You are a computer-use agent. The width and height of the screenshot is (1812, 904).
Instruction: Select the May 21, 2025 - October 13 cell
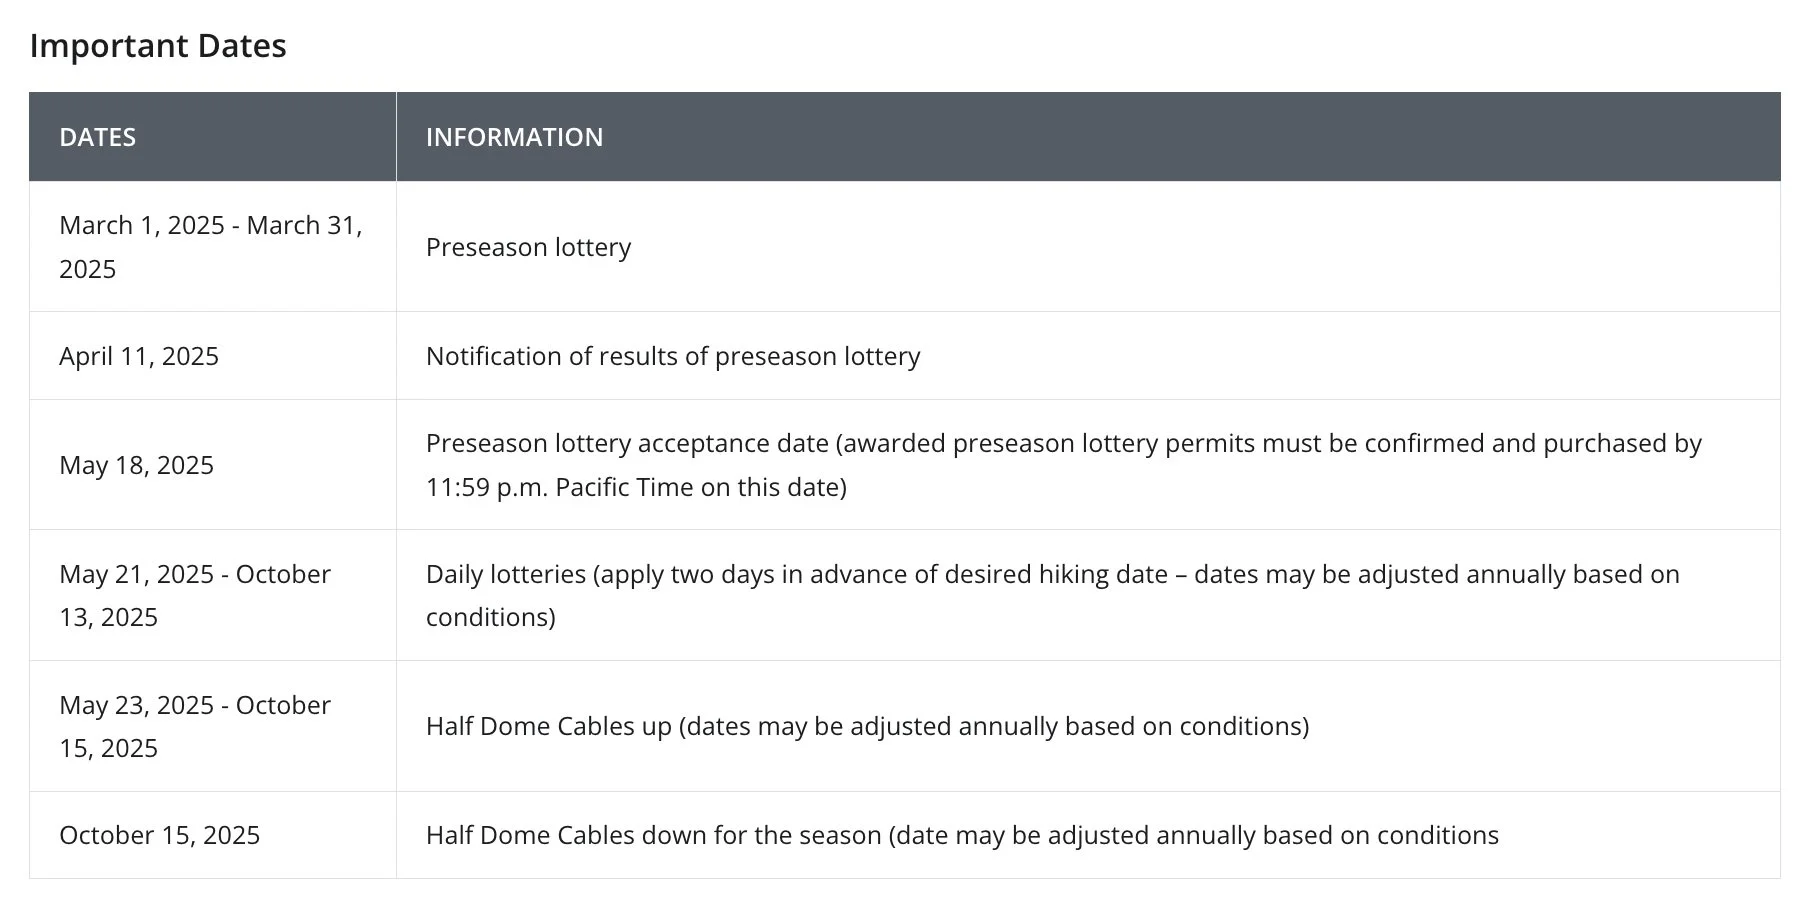pos(213,595)
